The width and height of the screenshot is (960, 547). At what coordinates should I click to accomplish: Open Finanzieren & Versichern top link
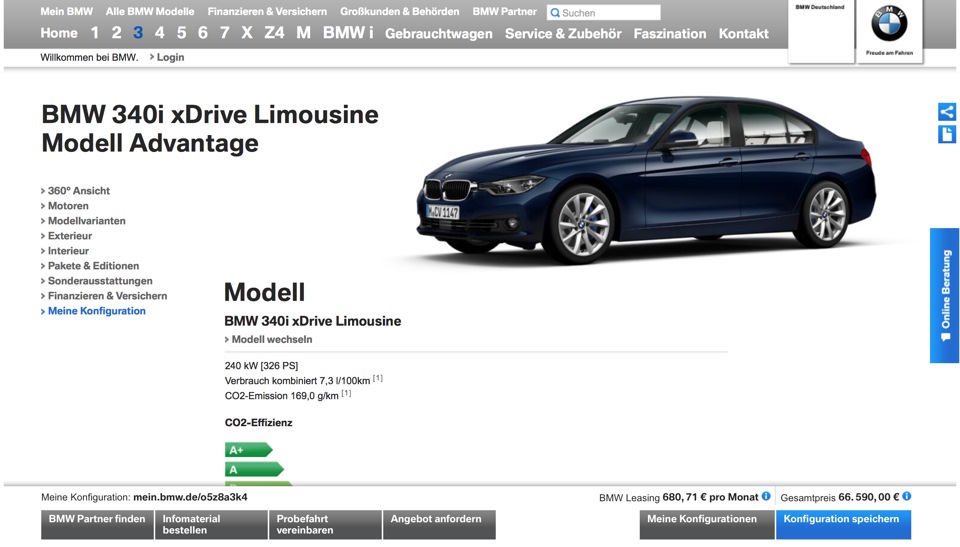click(267, 12)
